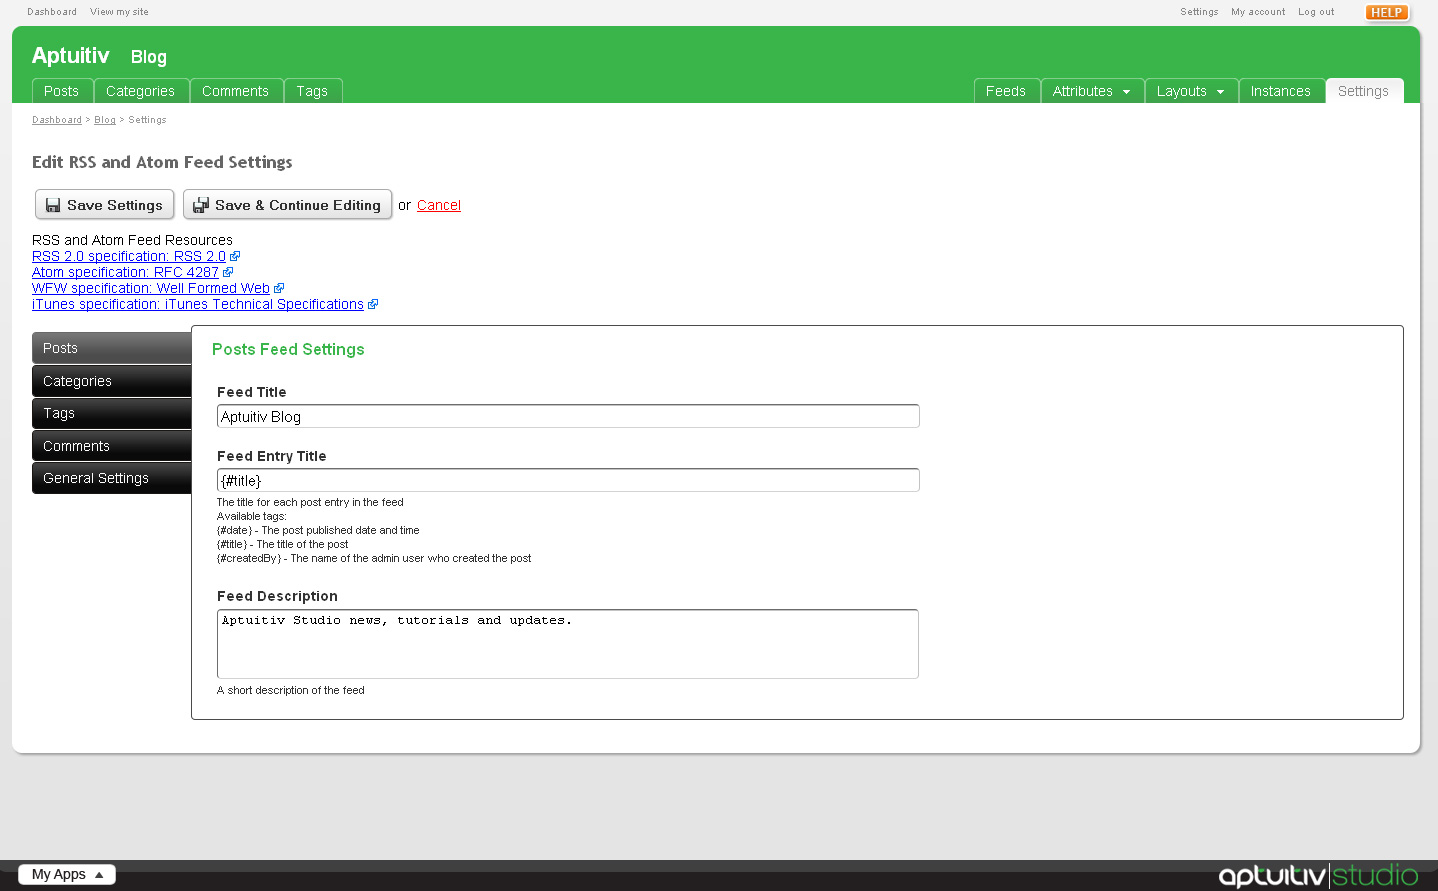Viewport: 1438px width, 891px height.
Task: Click external link icon beside Atom specification
Action: 228,272
